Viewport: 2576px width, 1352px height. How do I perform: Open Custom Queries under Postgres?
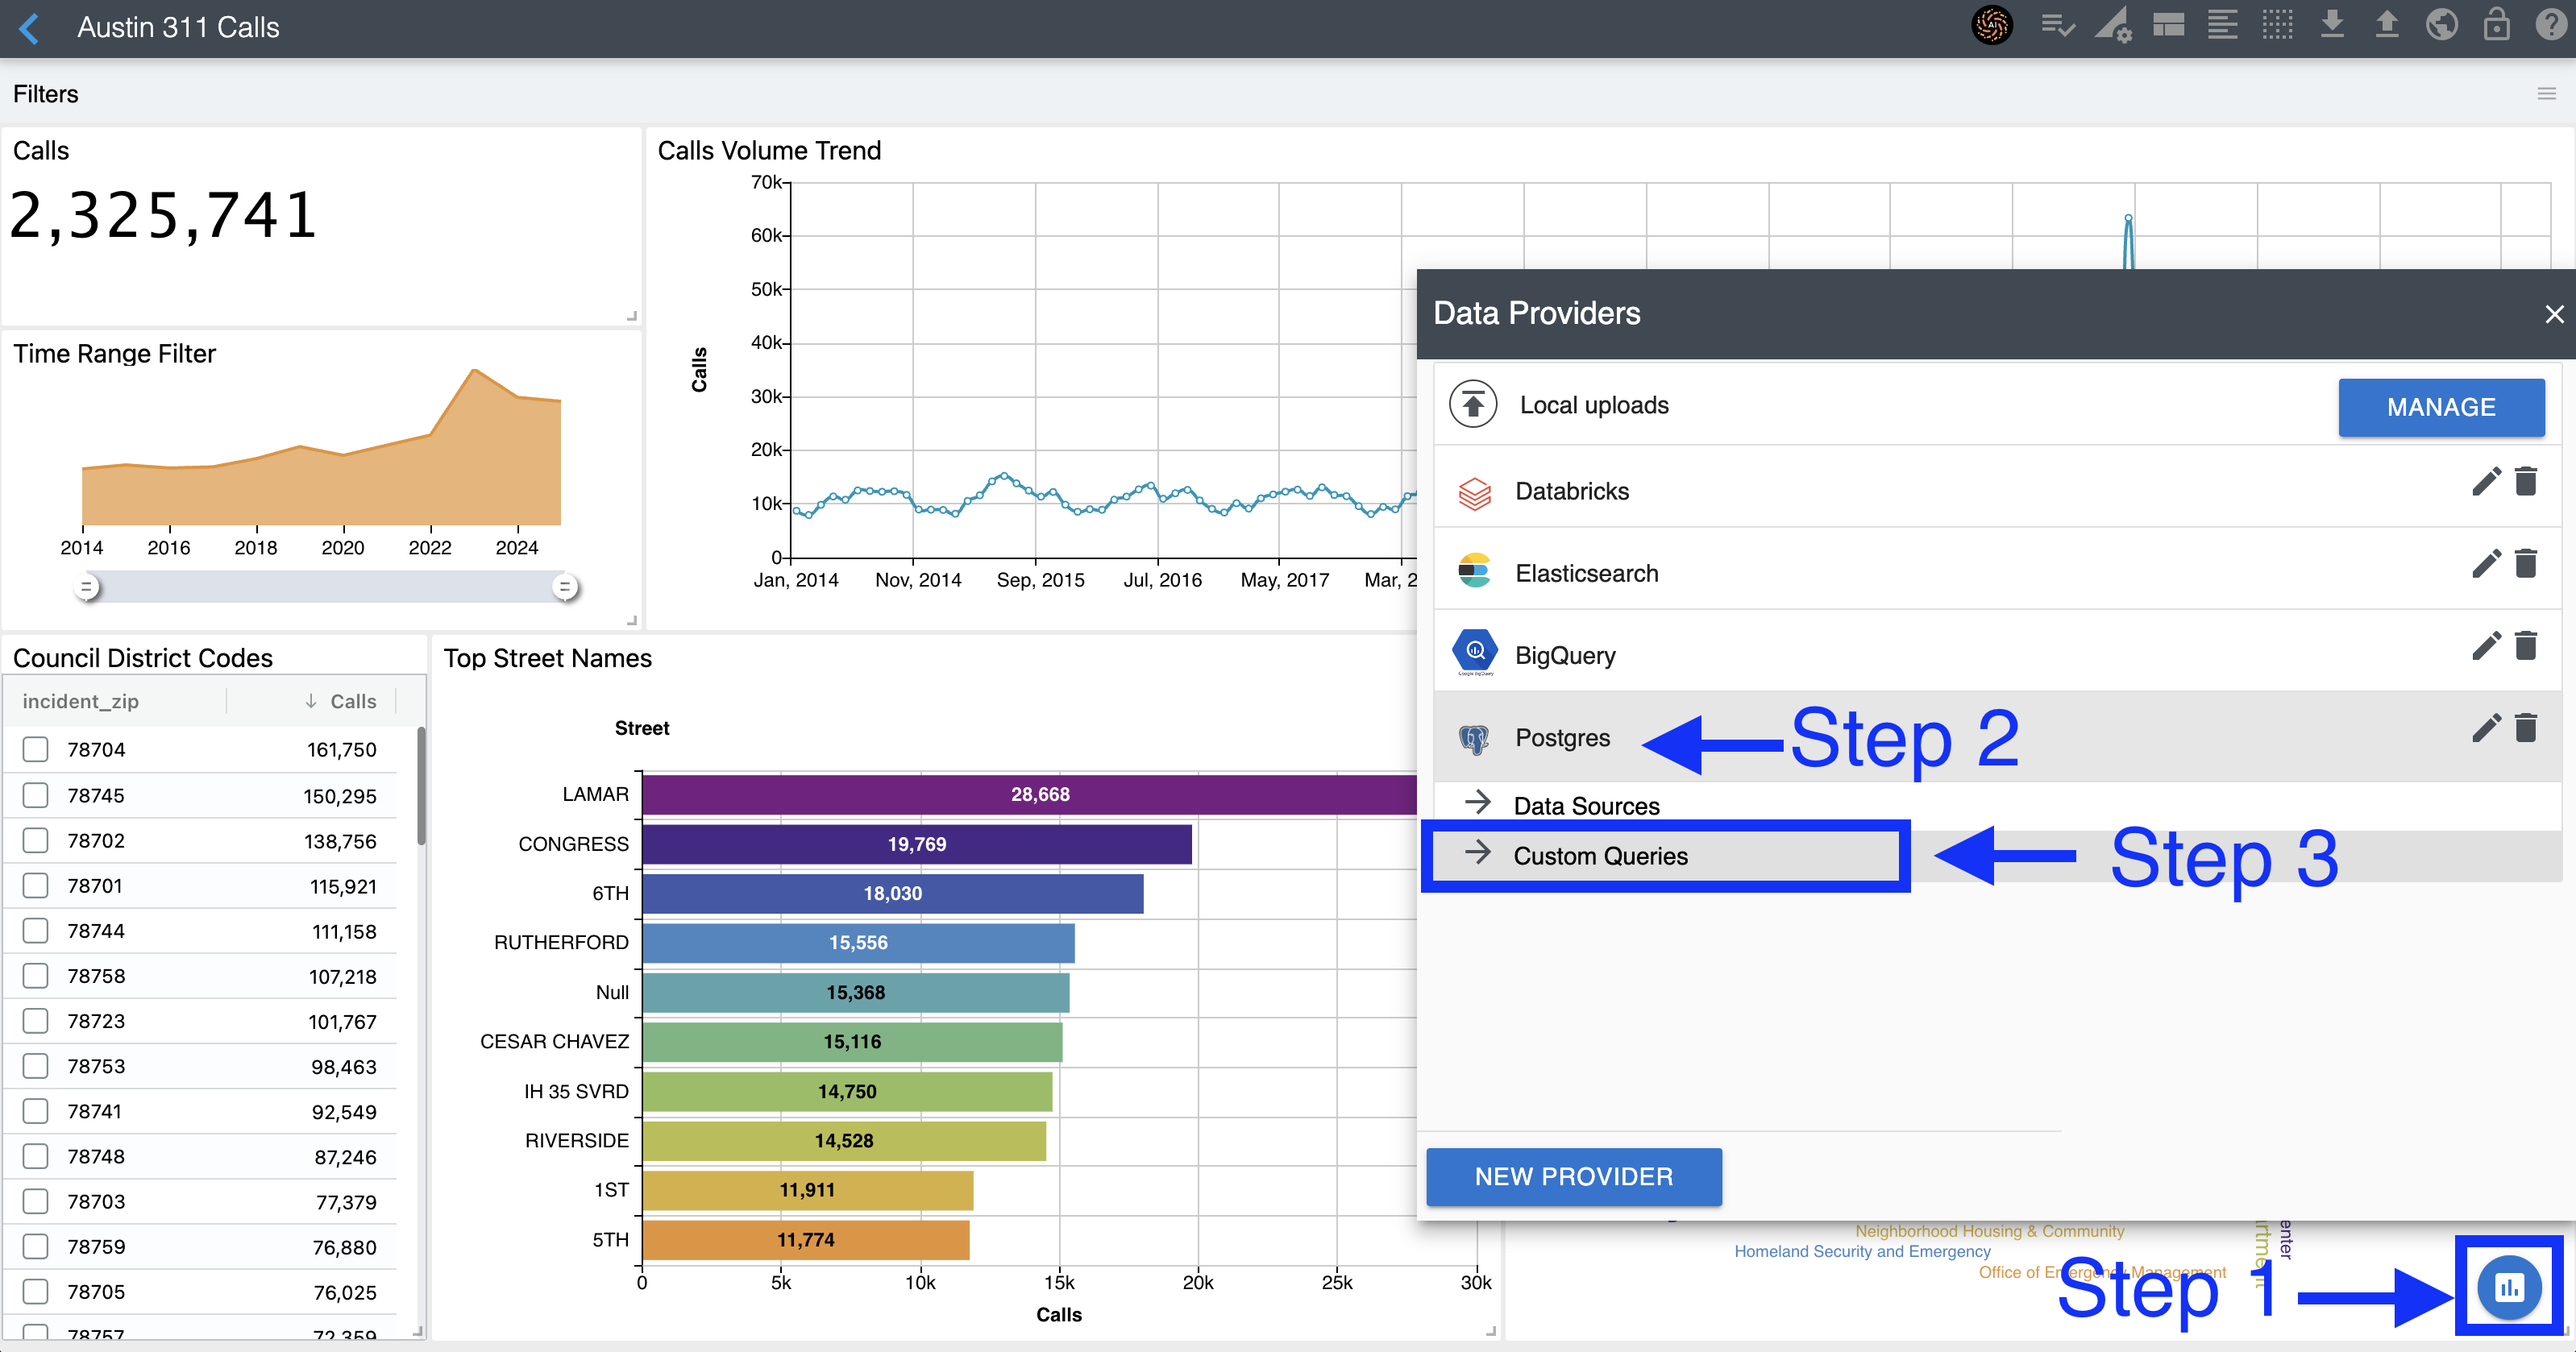(x=1600, y=856)
